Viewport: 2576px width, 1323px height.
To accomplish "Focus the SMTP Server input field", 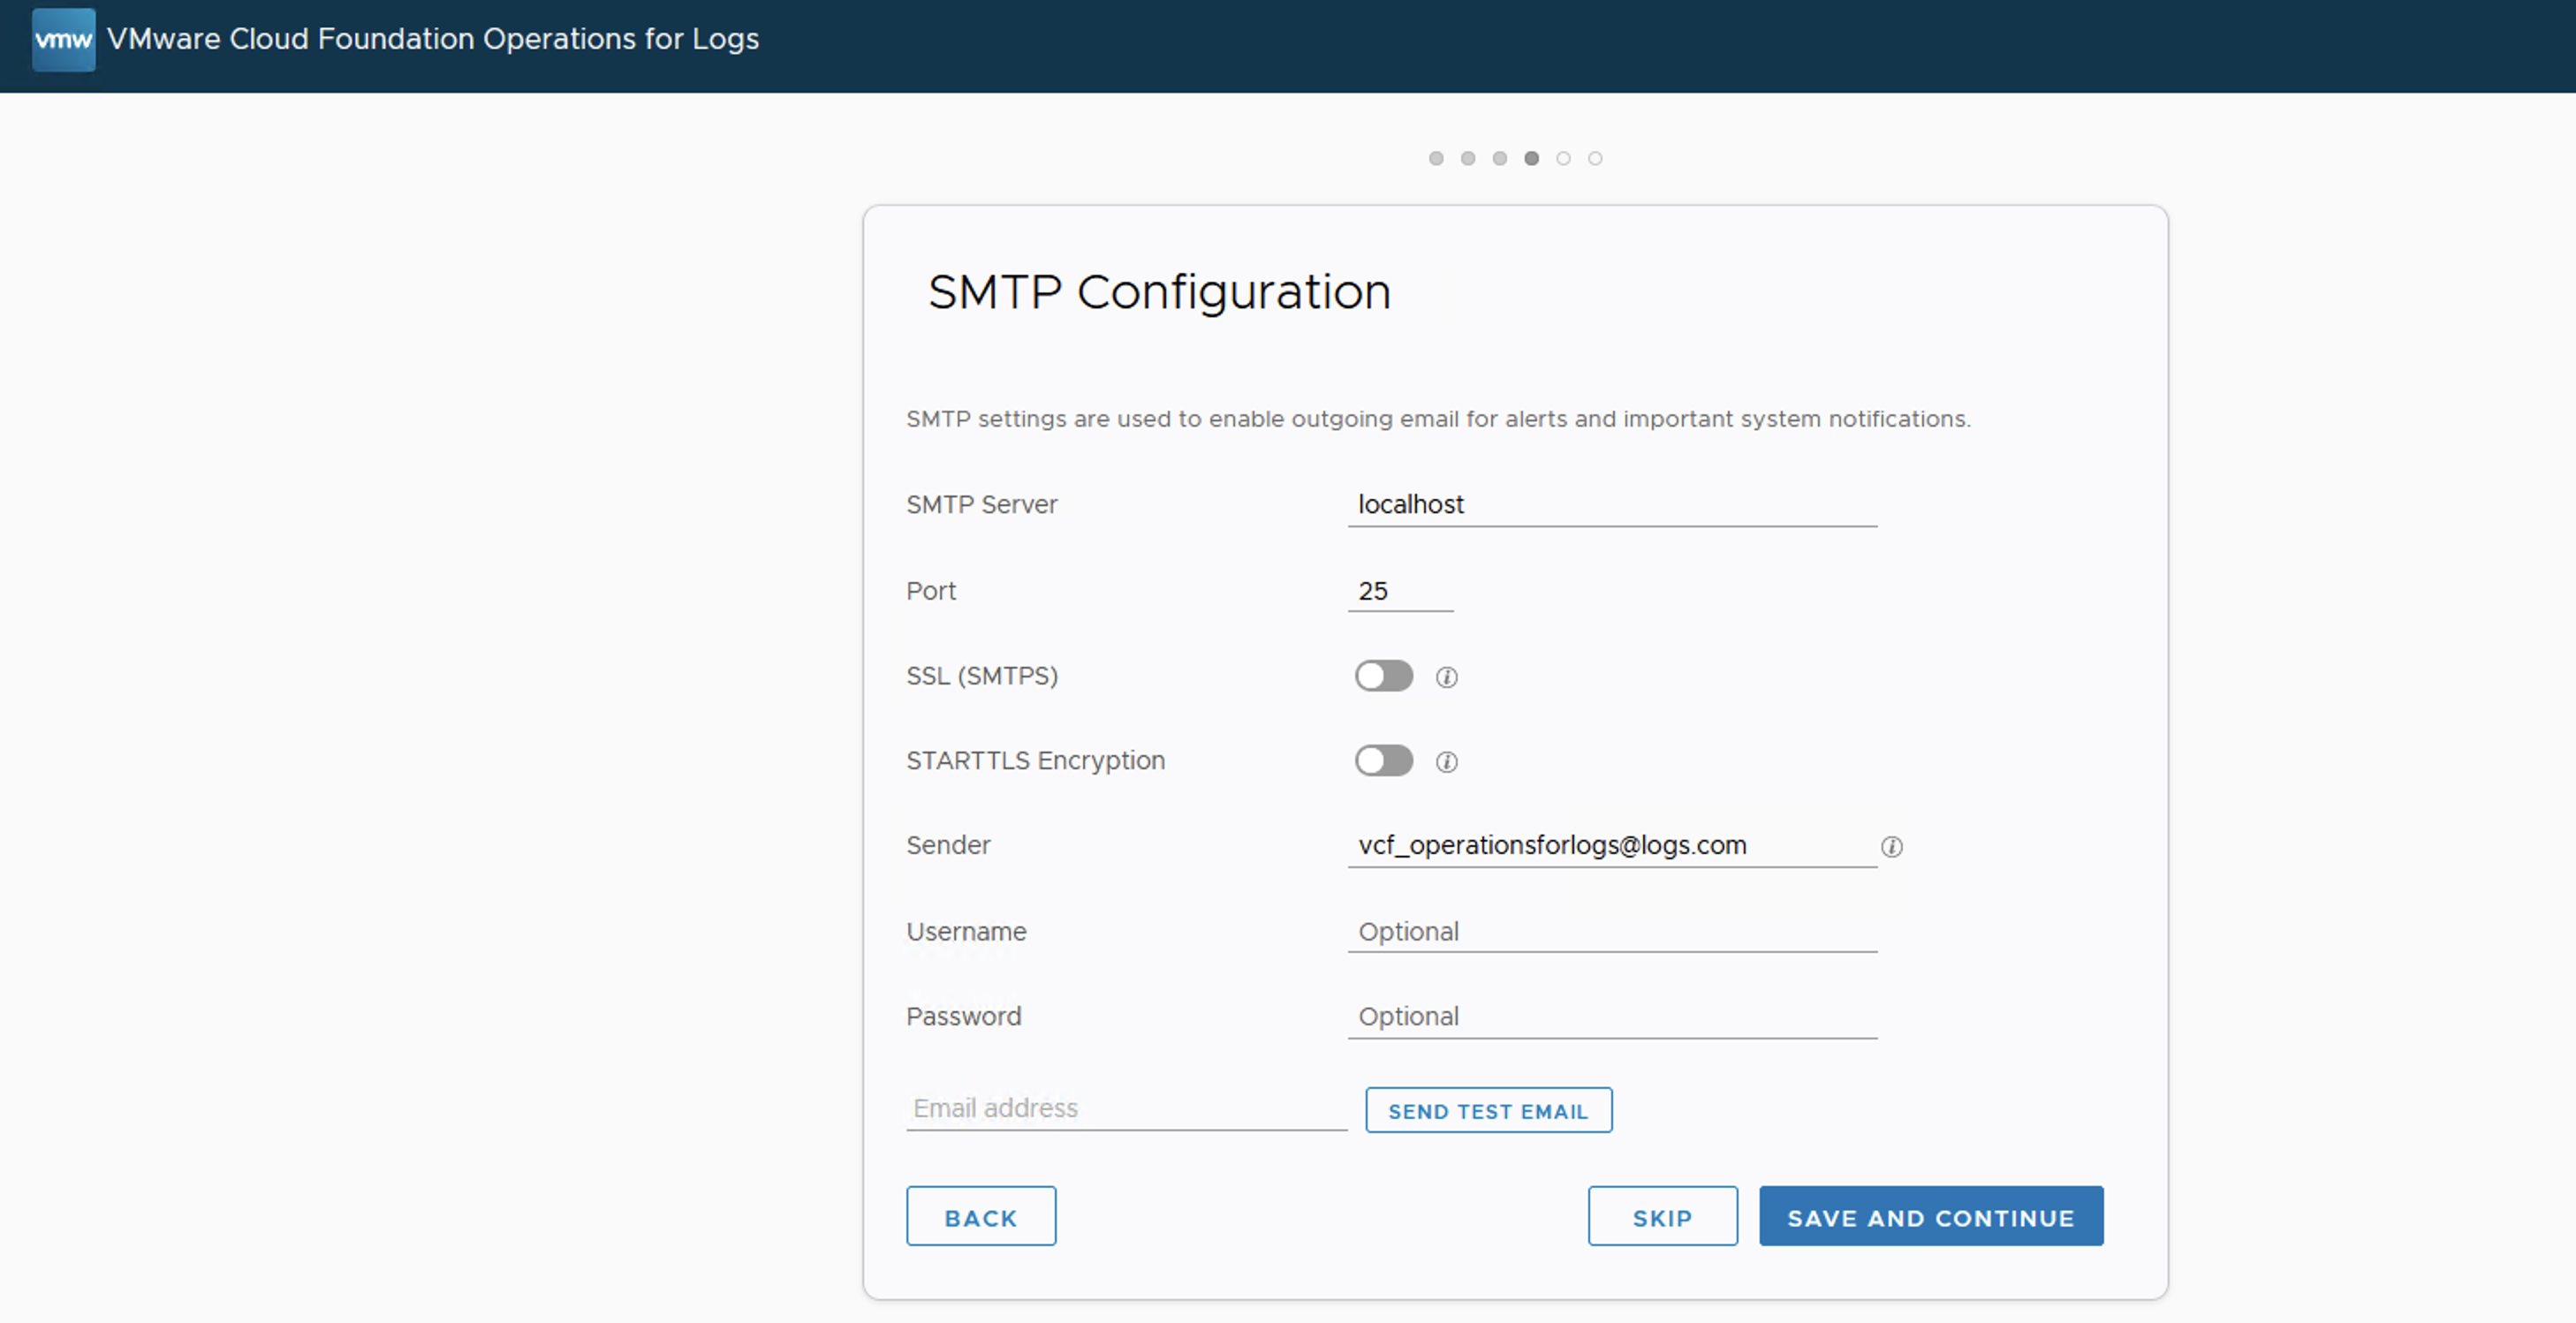I will (1611, 504).
